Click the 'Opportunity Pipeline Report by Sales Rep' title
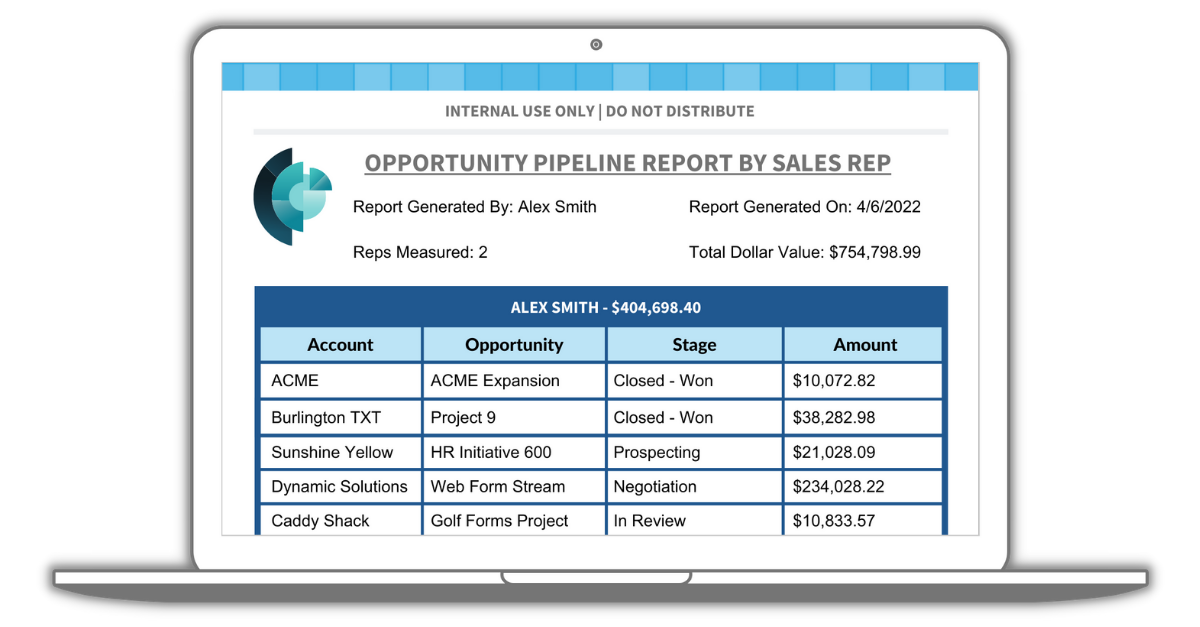1200x627 pixels. [627, 164]
